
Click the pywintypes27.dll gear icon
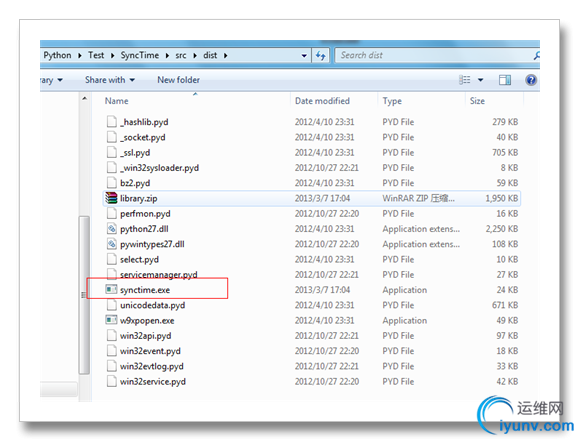[x=111, y=243]
